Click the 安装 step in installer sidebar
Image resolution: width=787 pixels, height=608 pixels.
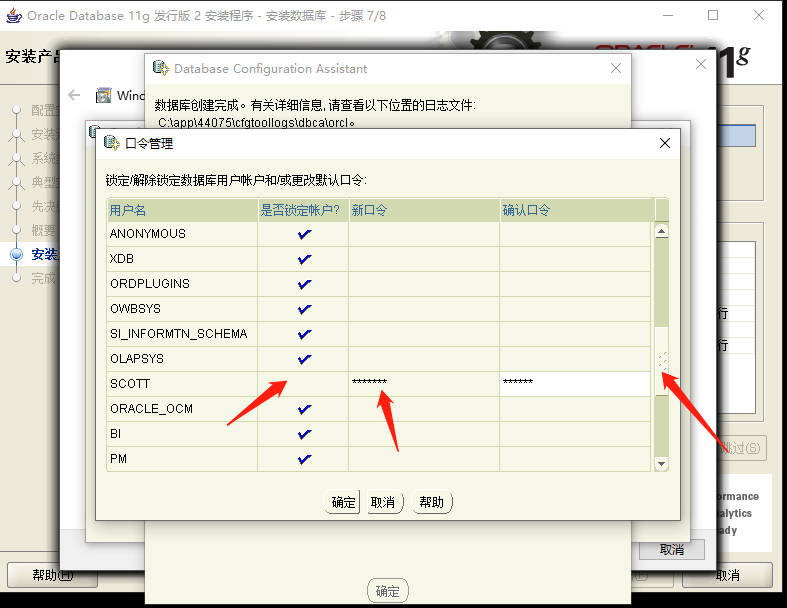(45, 254)
